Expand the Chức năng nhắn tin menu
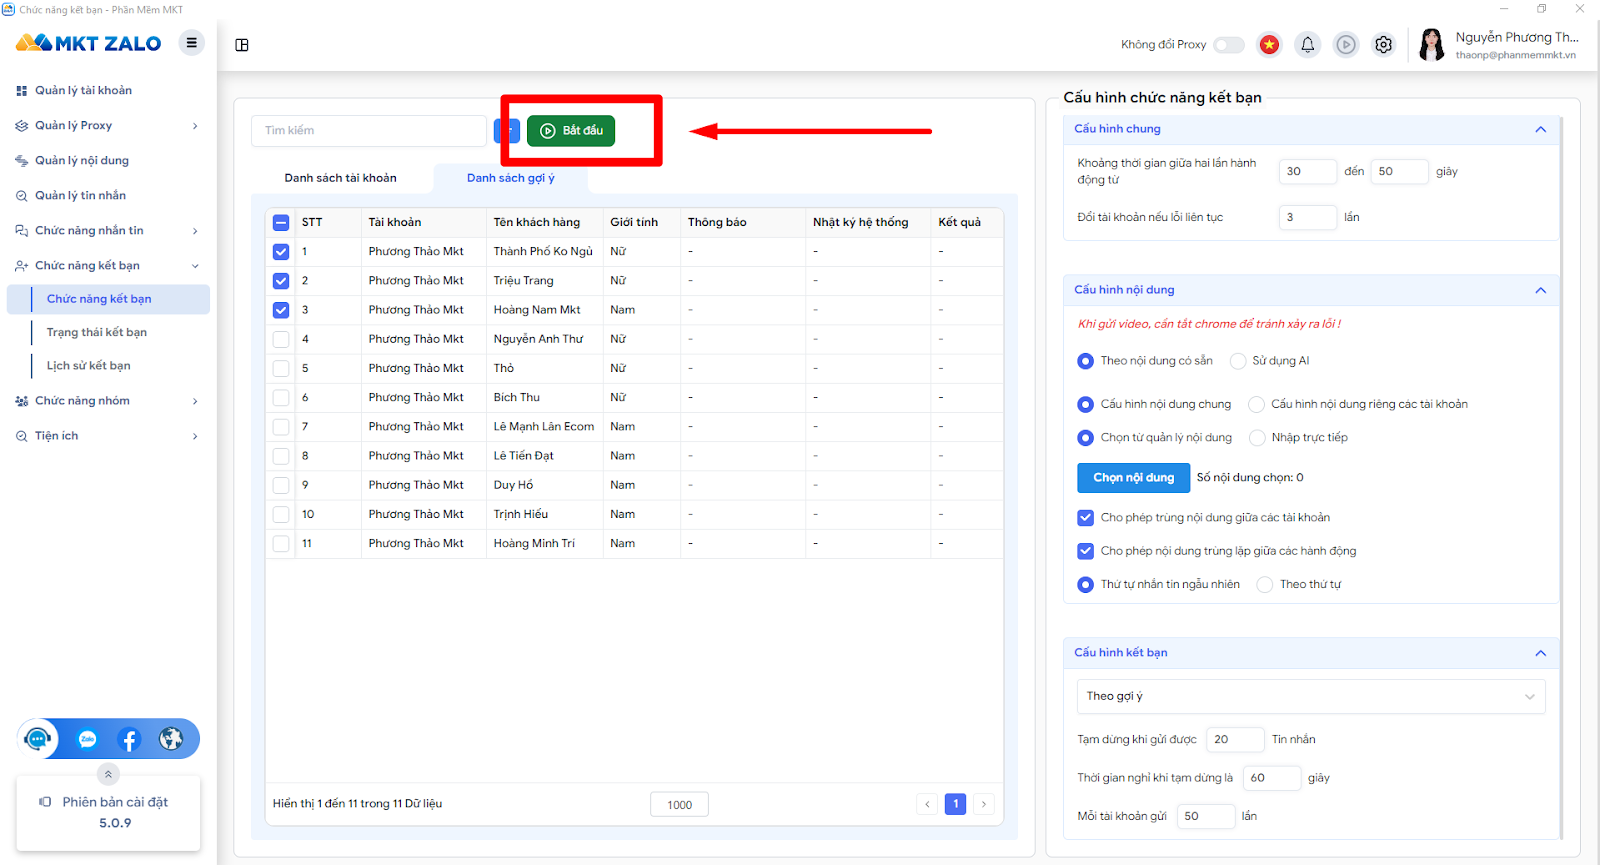 point(108,231)
